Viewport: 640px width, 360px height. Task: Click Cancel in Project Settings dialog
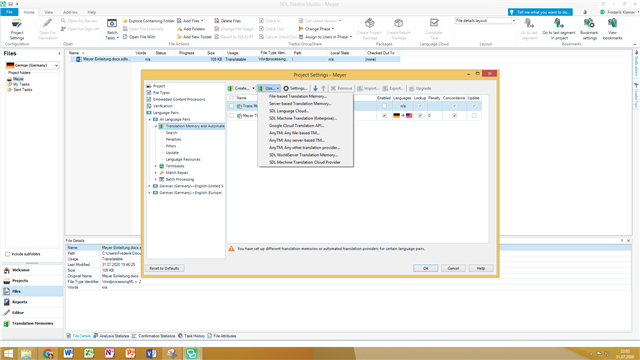coord(453,268)
